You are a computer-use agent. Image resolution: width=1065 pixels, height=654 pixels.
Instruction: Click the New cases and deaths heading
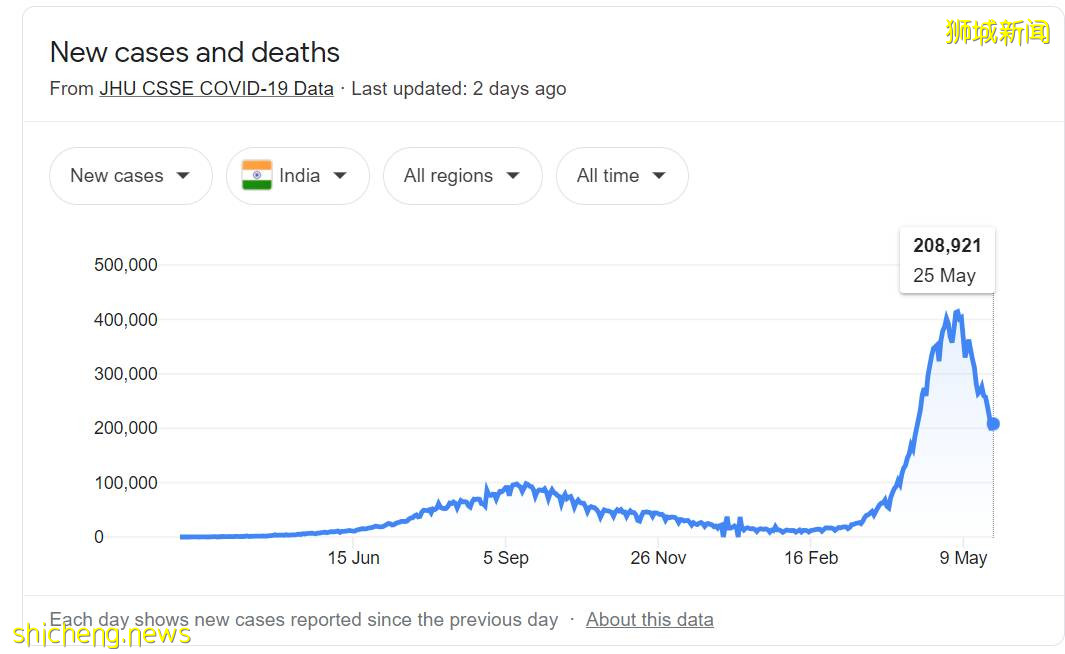pos(195,52)
